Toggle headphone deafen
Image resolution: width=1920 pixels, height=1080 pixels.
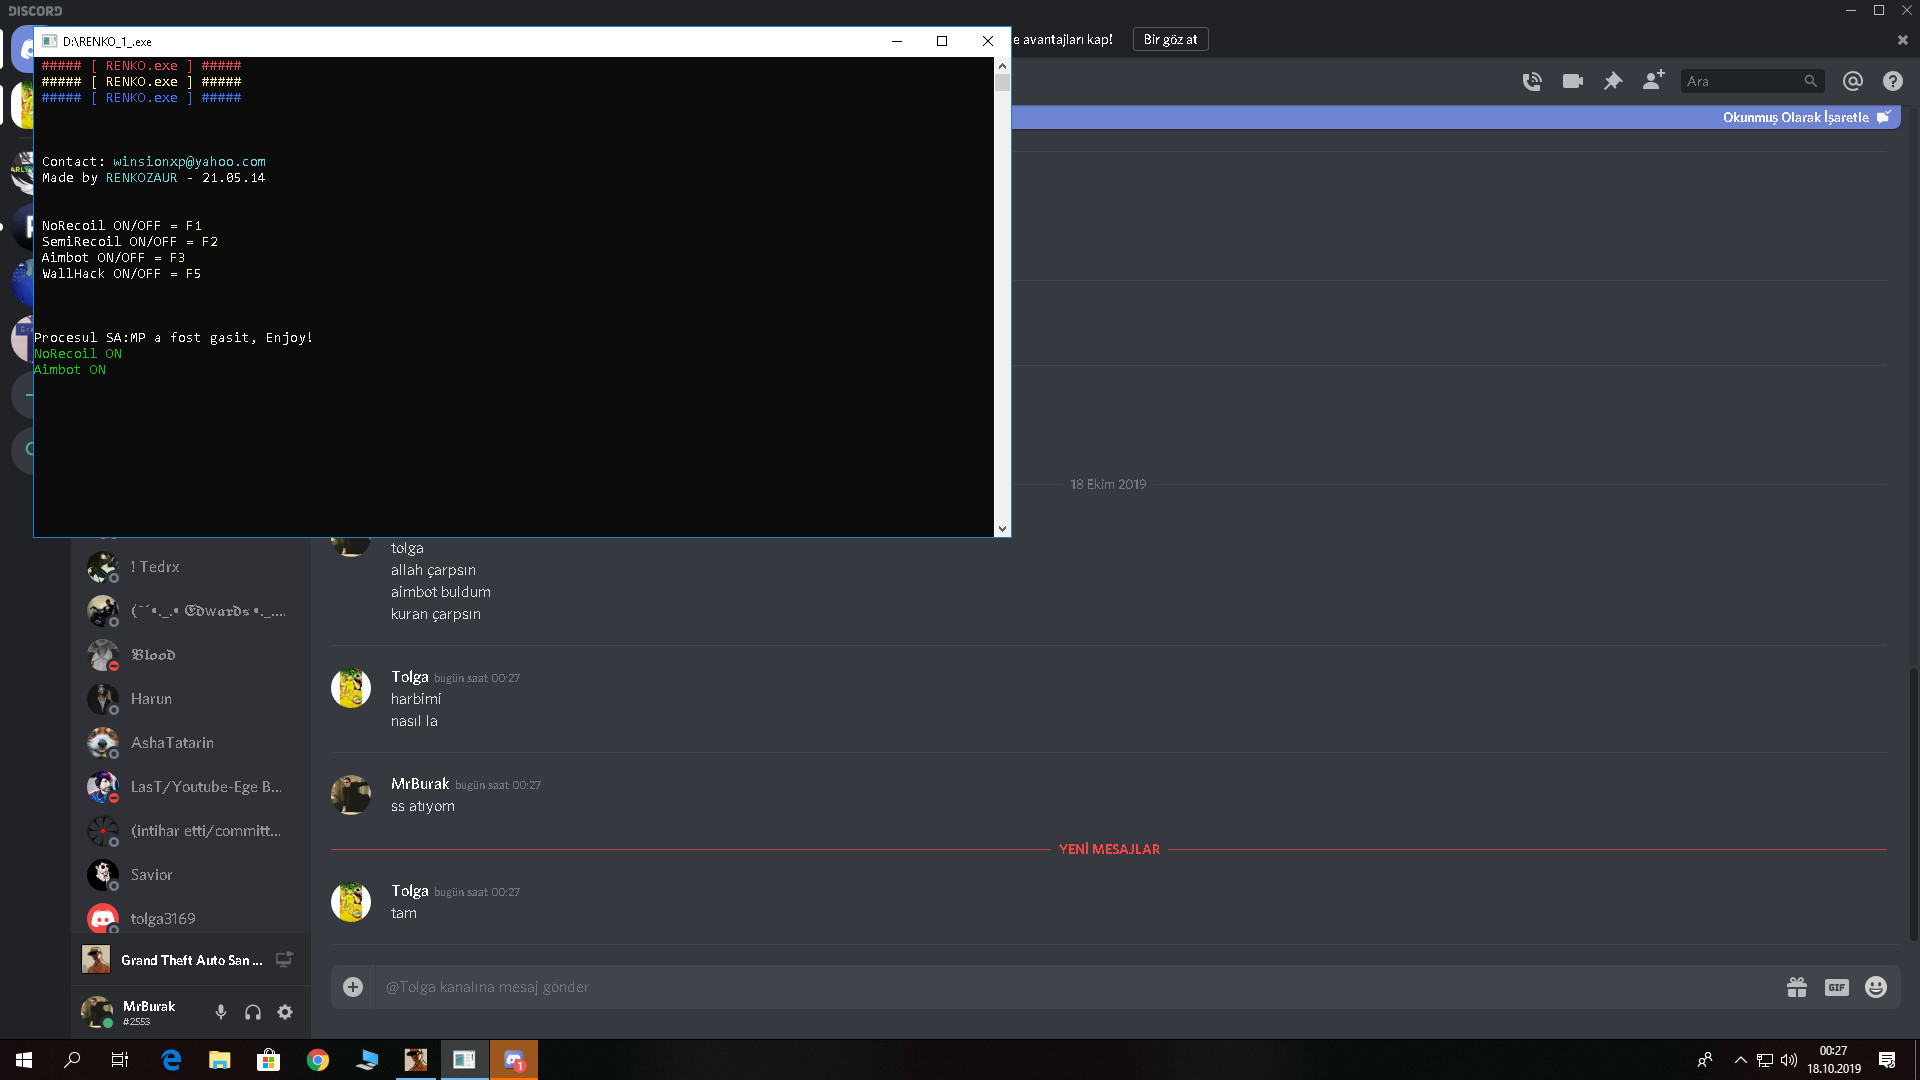pyautogui.click(x=253, y=1012)
